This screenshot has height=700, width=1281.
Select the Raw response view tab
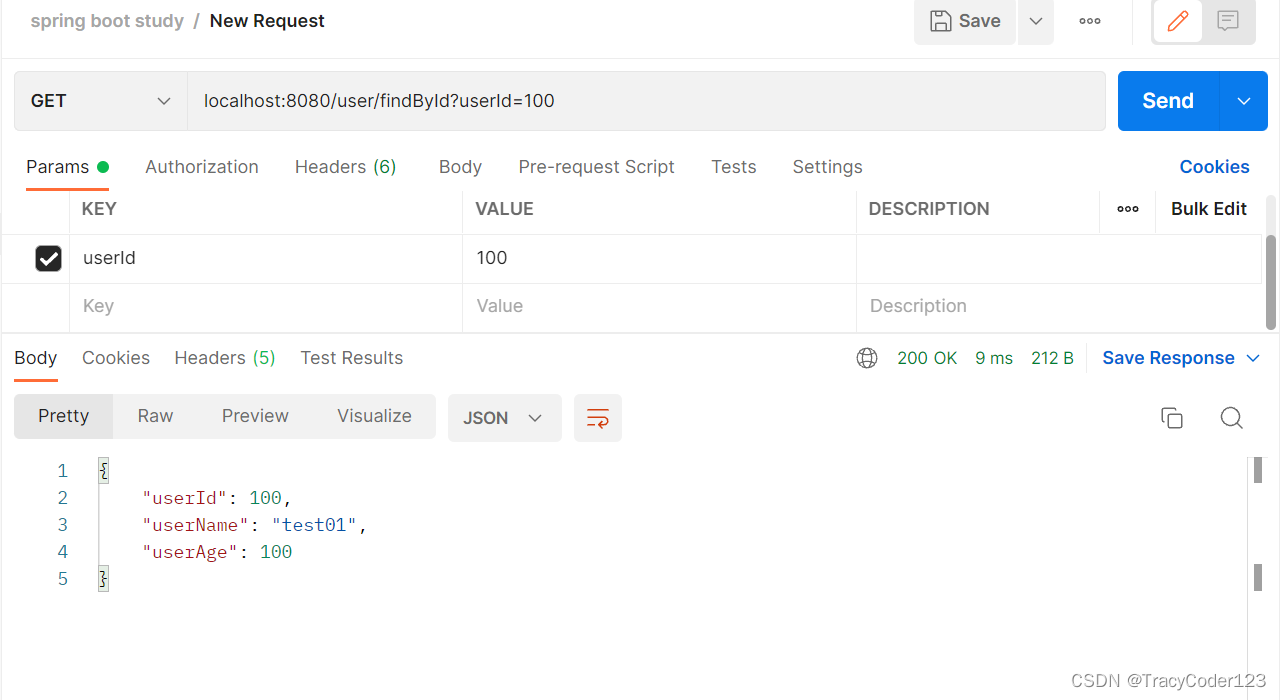(x=155, y=416)
